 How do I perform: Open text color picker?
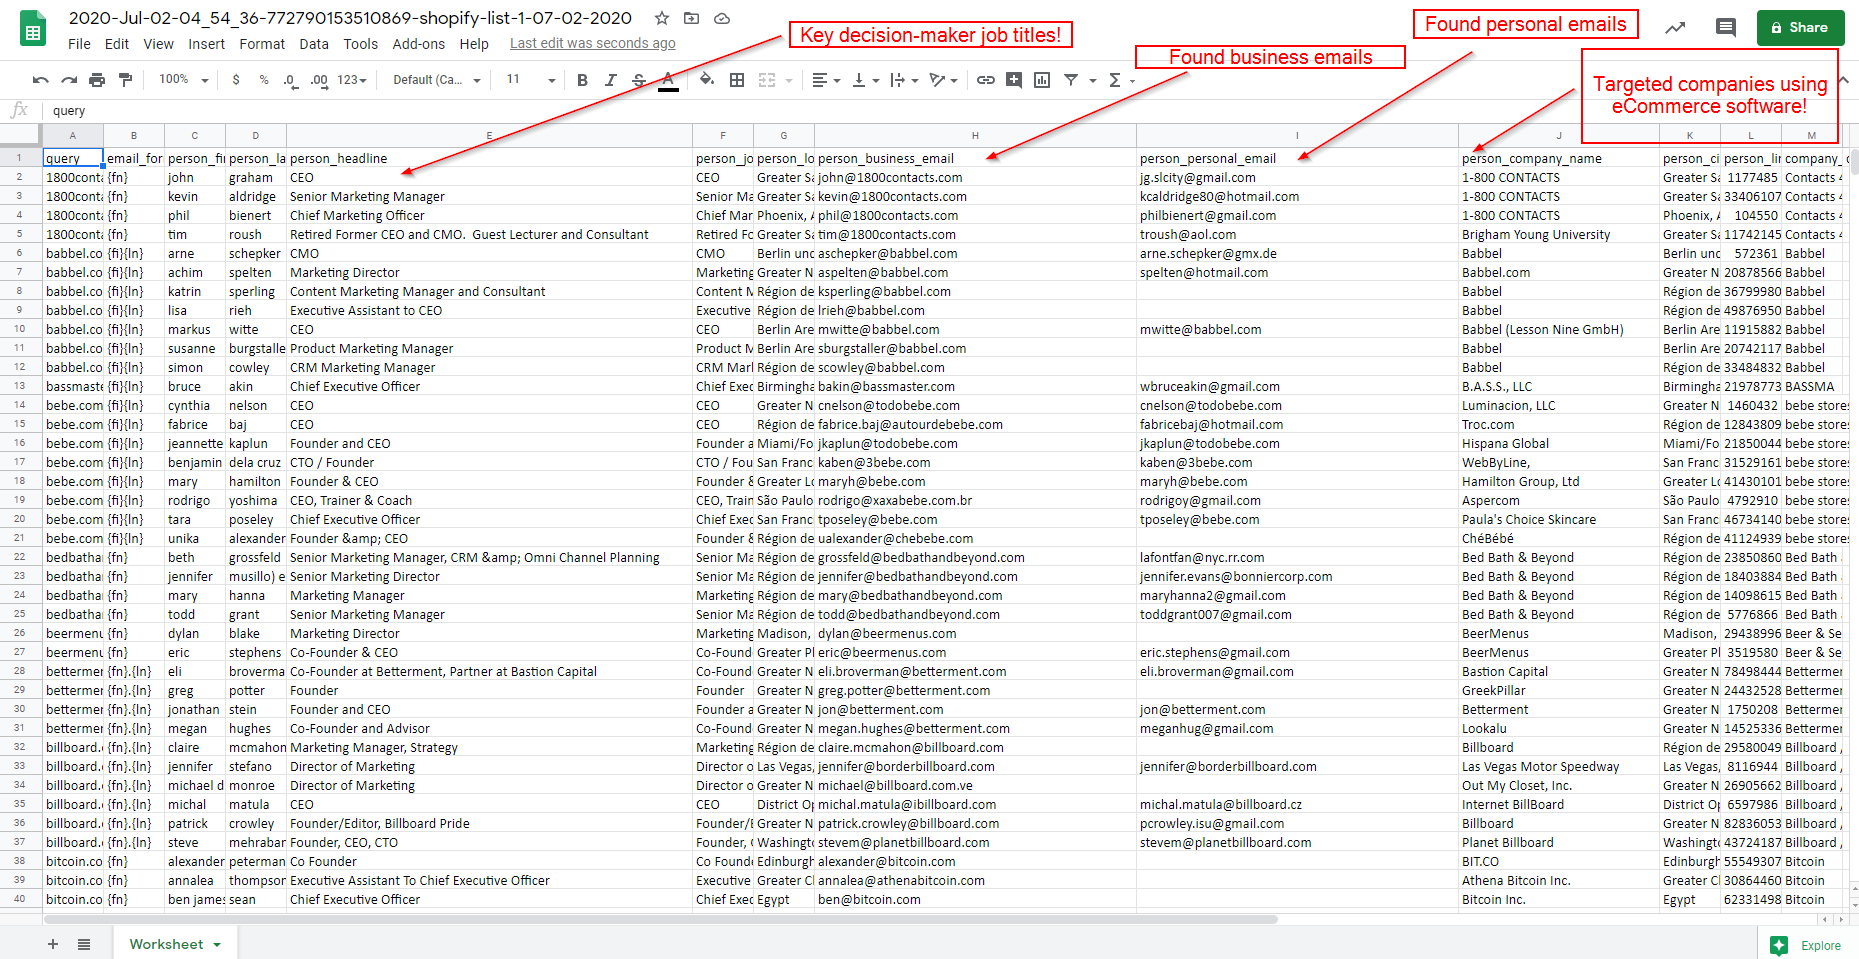pyautogui.click(x=668, y=80)
